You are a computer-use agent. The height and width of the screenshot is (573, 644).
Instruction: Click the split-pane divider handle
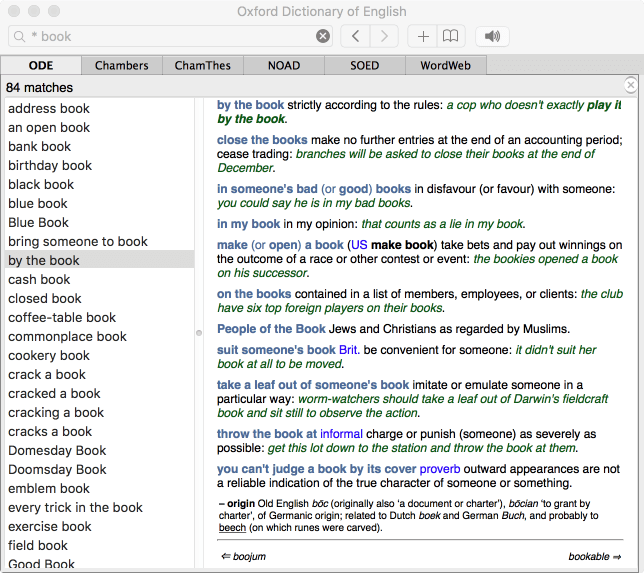tap(199, 333)
